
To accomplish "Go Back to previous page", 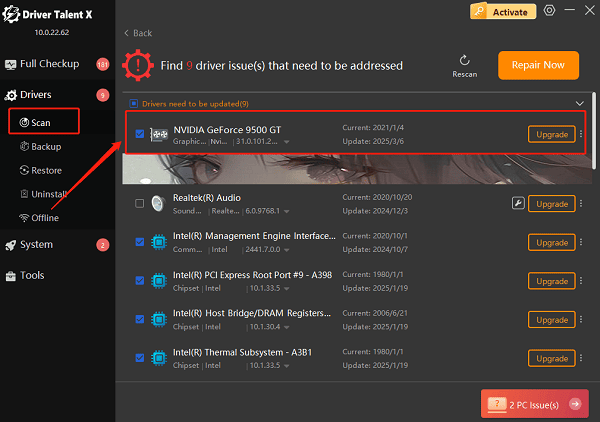I will (138, 33).
